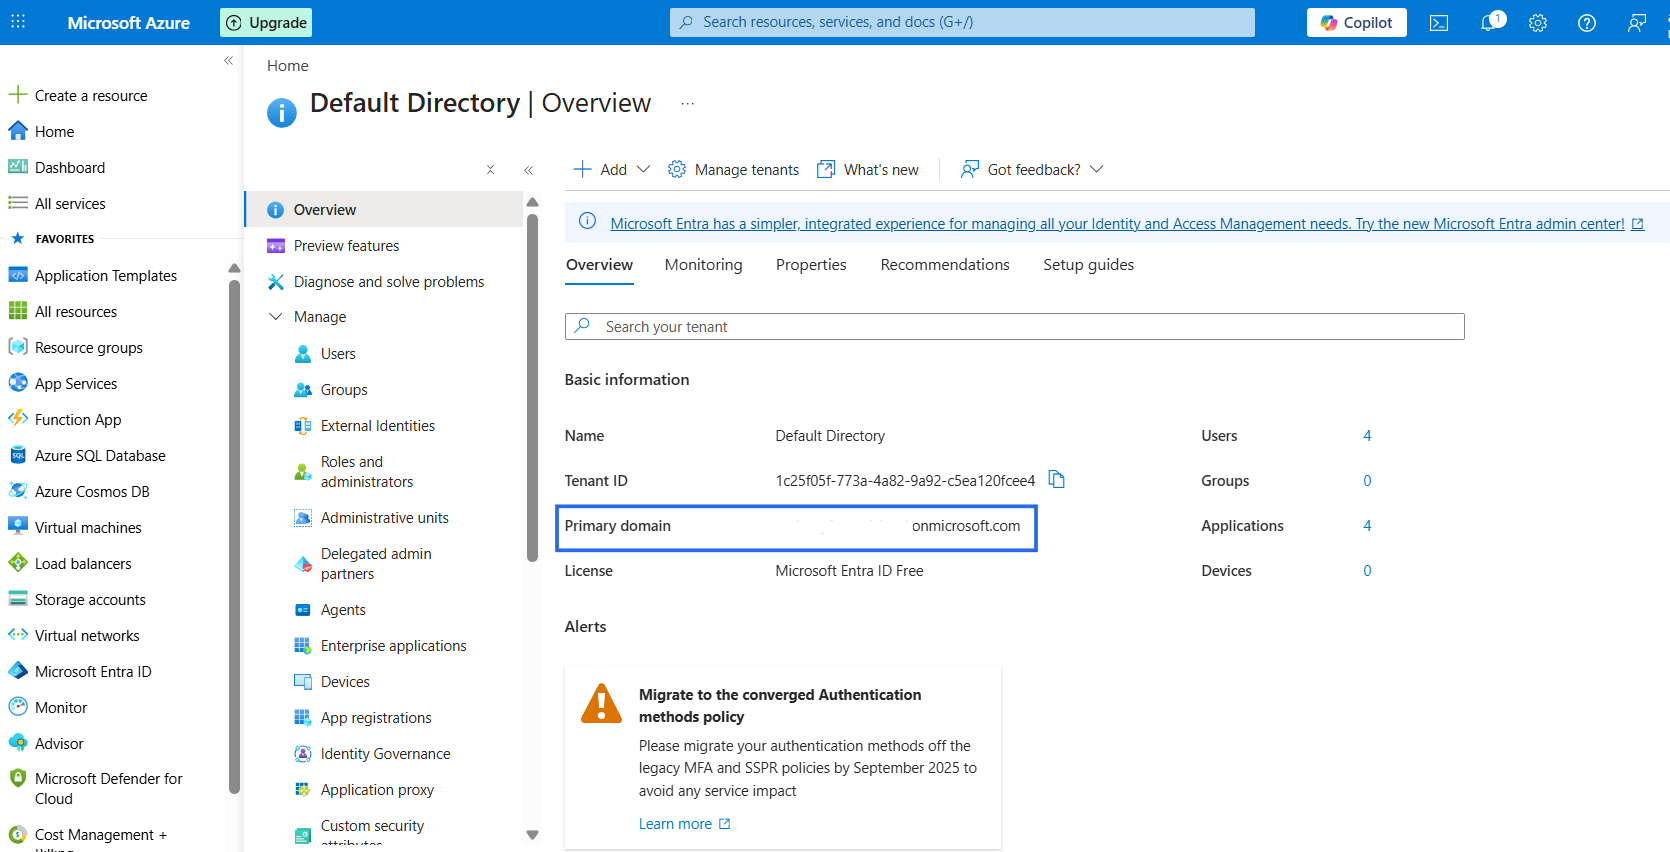This screenshot has width=1670, height=852.
Task: Open the Add dropdown
Action: coord(612,170)
